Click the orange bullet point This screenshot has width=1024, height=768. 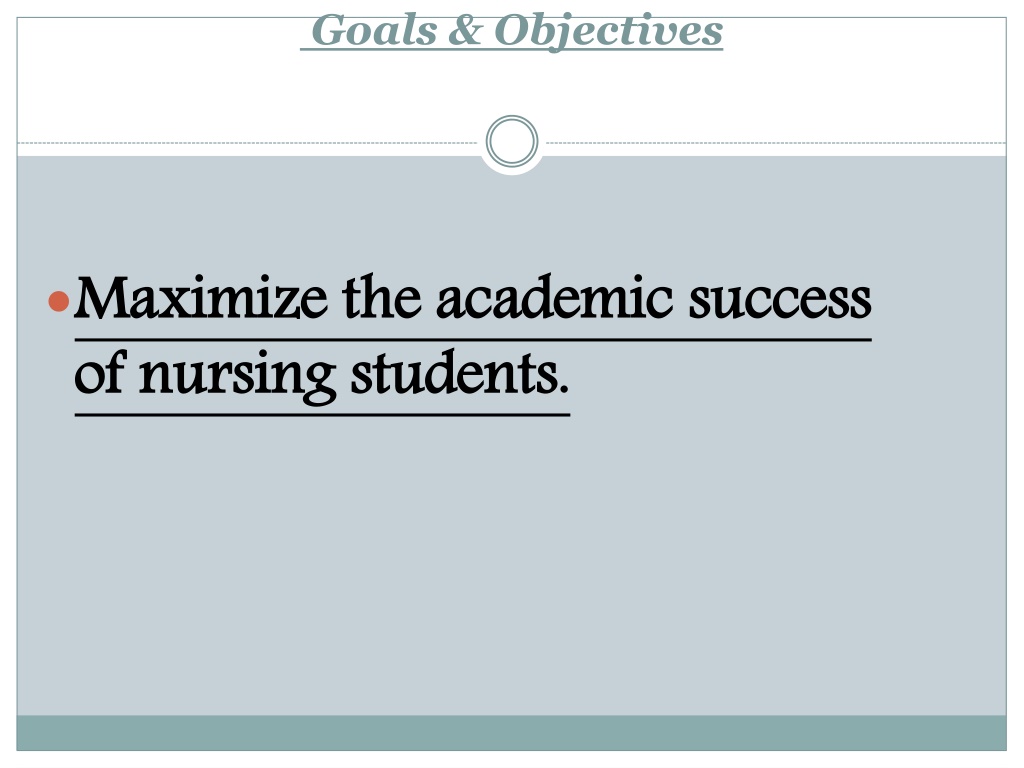[x=59, y=301]
